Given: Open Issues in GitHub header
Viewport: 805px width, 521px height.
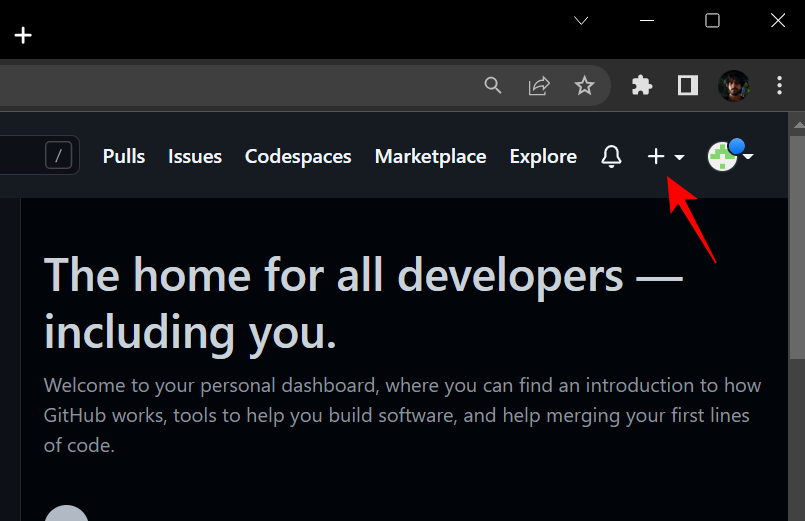Looking at the screenshot, I should coord(195,156).
